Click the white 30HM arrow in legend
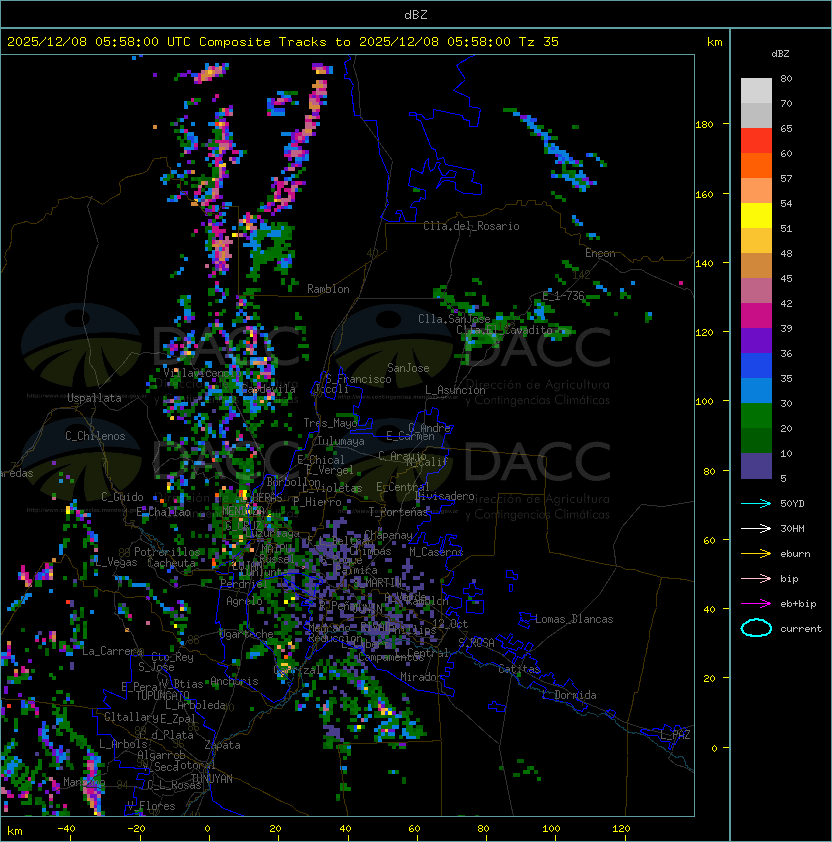Image resolution: width=832 pixels, height=842 pixels. (x=756, y=528)
